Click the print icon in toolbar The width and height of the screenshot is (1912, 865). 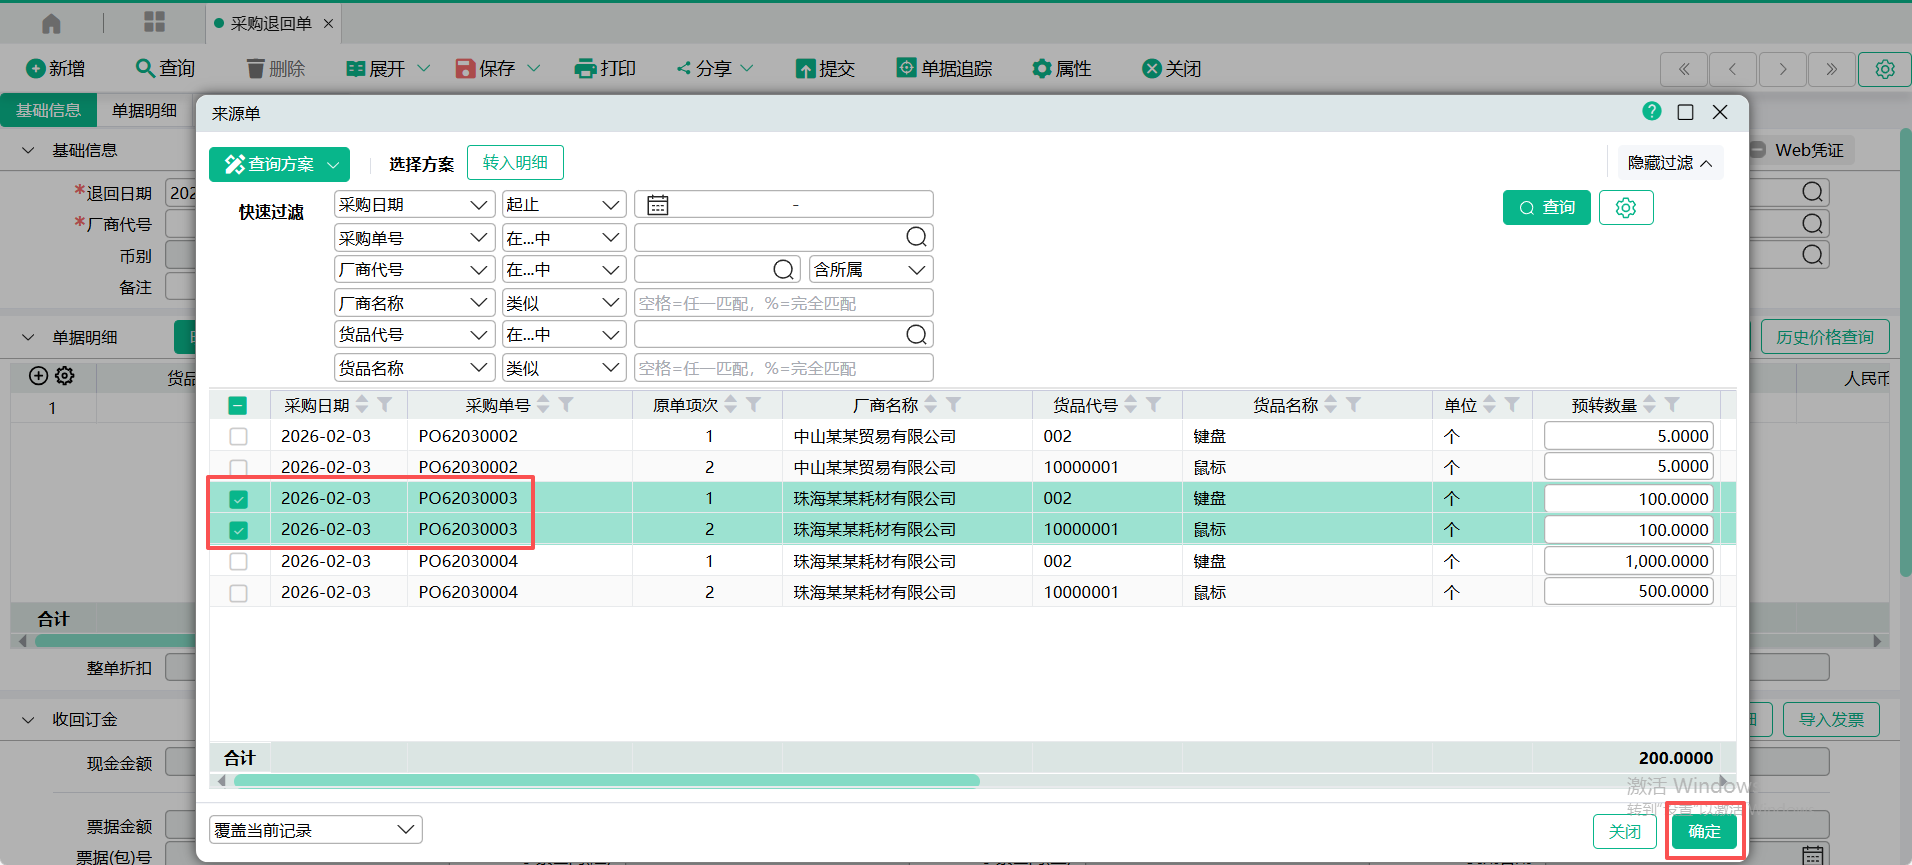point(585,69)
